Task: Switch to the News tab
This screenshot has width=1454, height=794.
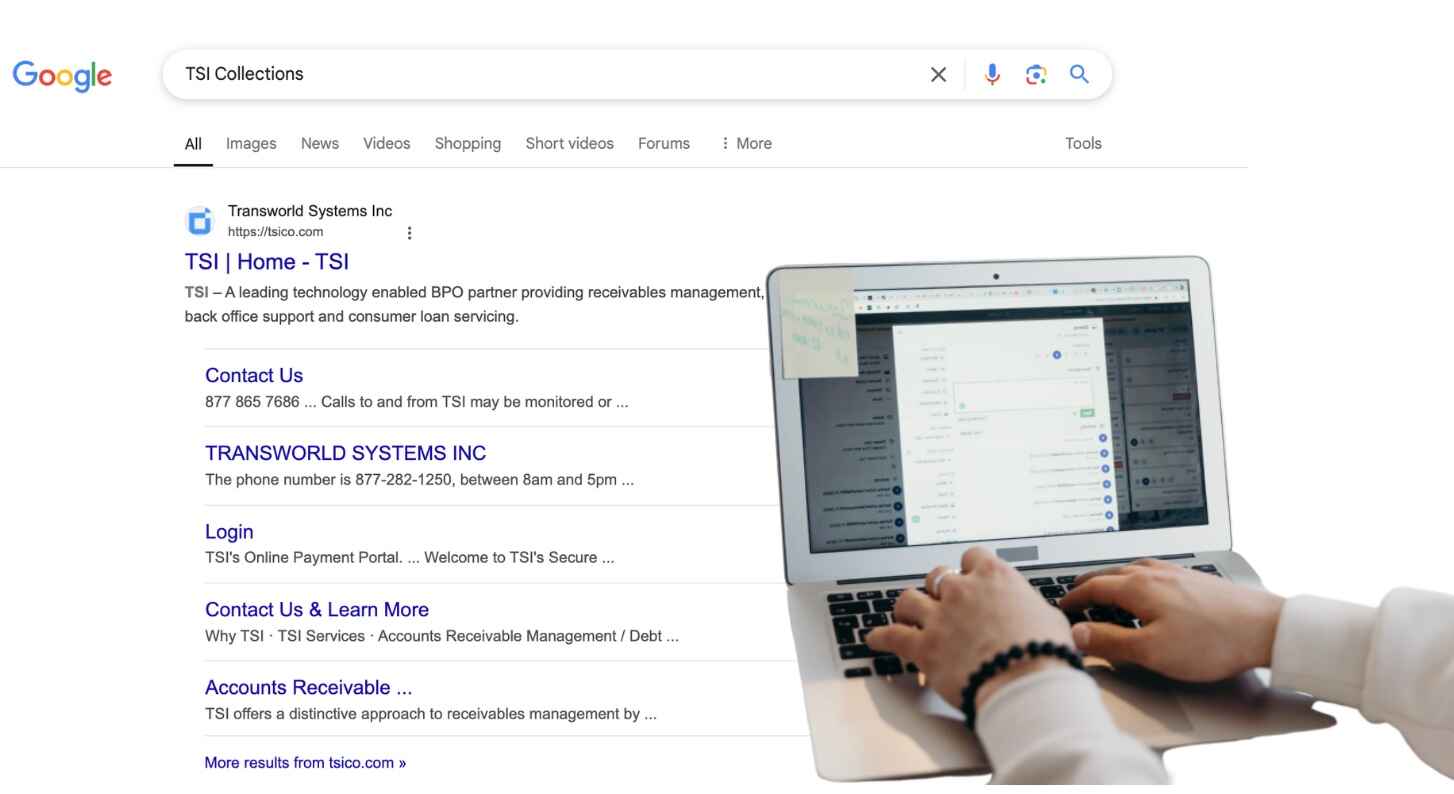Action: point(320,144)
